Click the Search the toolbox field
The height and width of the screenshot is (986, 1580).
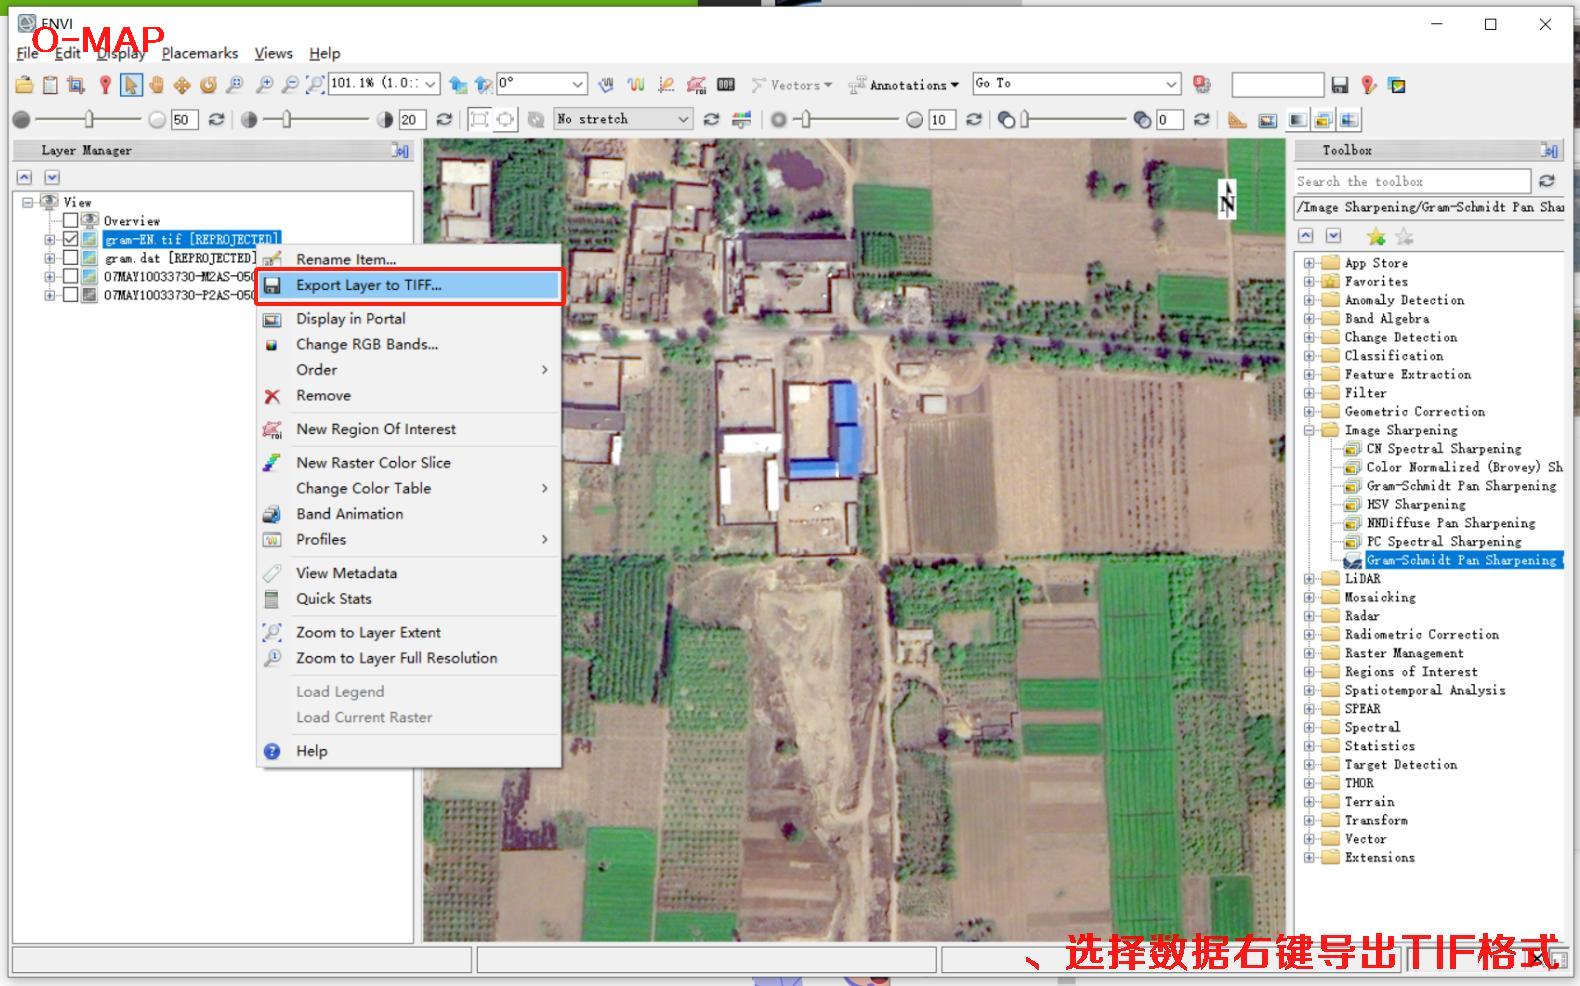coord(1412,181)
